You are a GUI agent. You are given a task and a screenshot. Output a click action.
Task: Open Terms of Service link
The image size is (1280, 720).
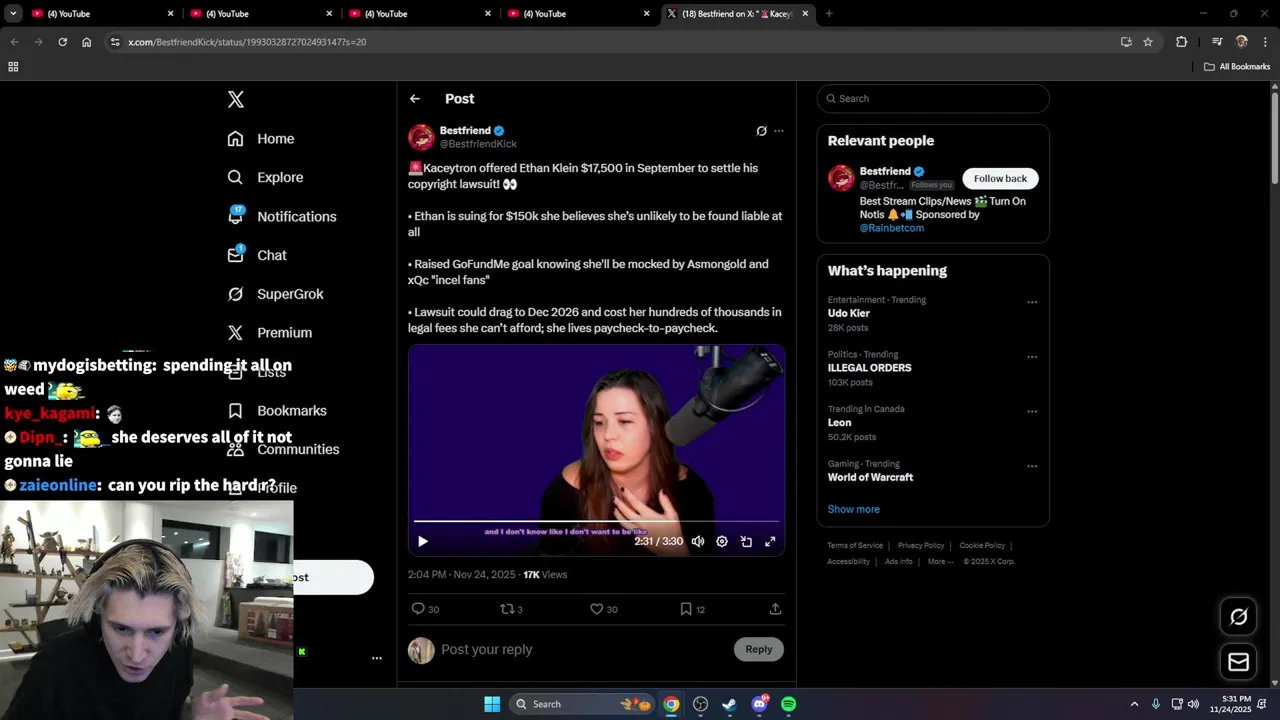coord(855,546)
